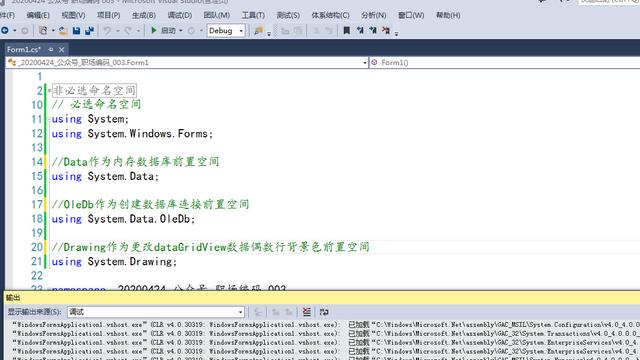The width and height of the screenshot is (640, 360).
Task: Pin the Form1.cs tab
Action: click(x=51, y=49)
